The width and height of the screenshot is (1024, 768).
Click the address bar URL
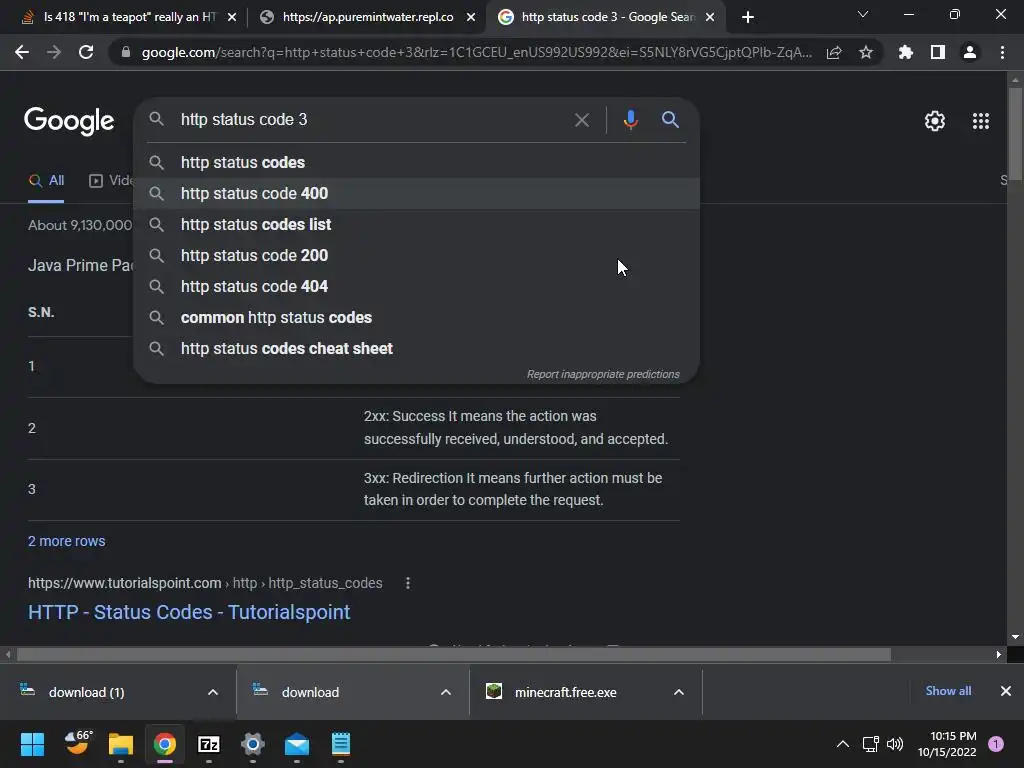click(x=477, y=52)
